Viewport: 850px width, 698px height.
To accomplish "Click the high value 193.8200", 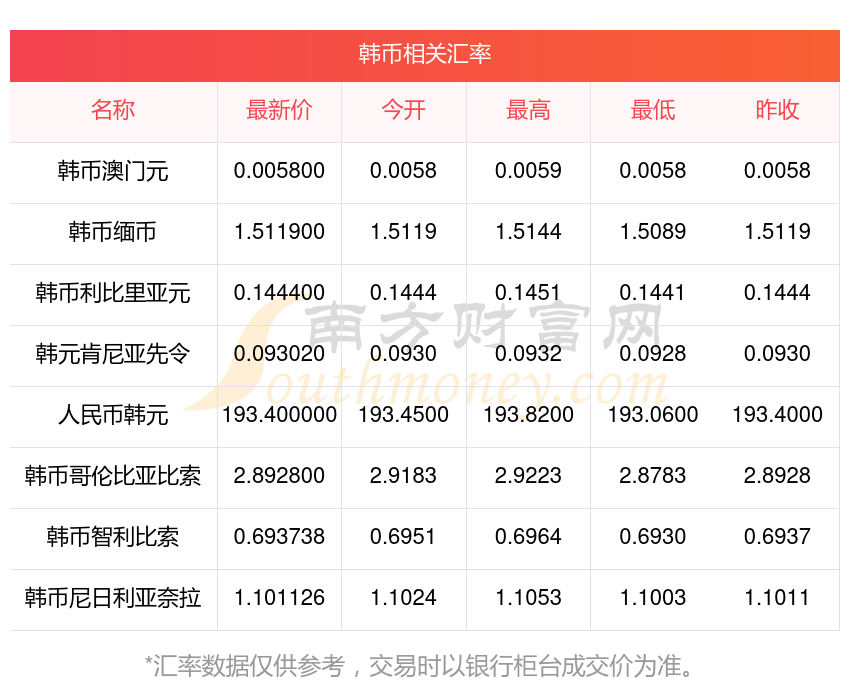I will tap(528, 415).
